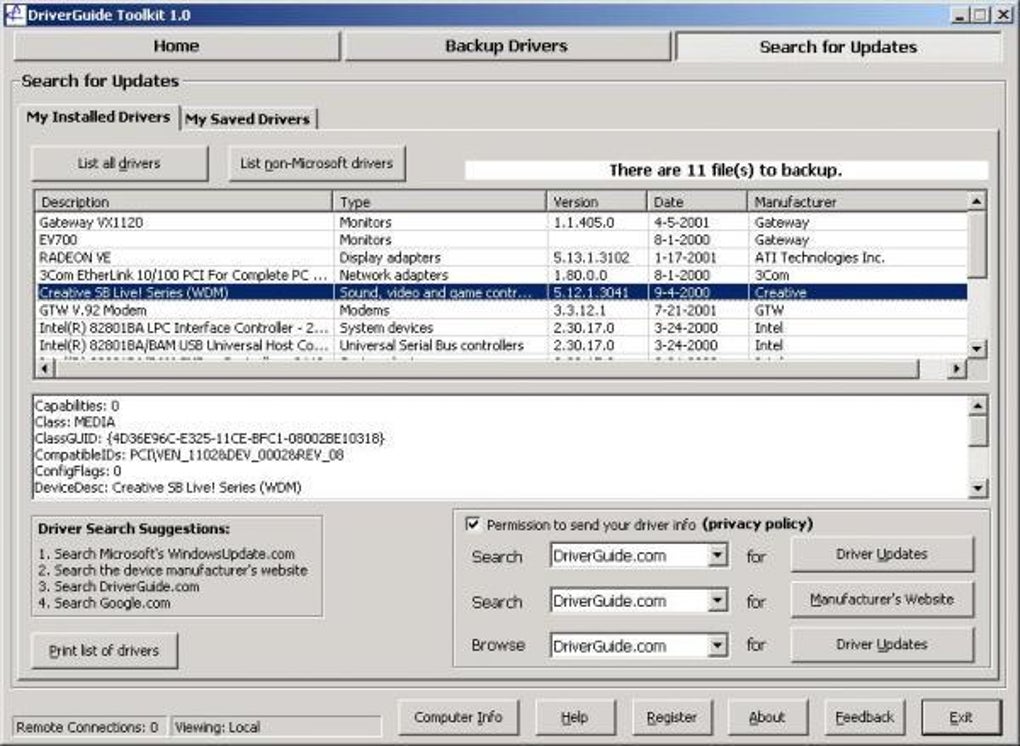
Task: Click the ClassGUID line in details pane
Action: click(x=209, y=438)
